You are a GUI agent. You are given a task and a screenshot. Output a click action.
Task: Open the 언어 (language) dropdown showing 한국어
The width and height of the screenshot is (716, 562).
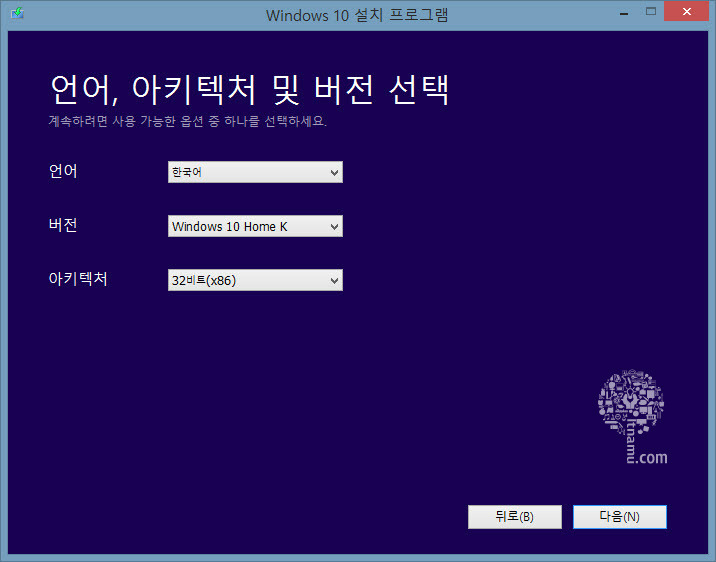(x=255, y=172)
